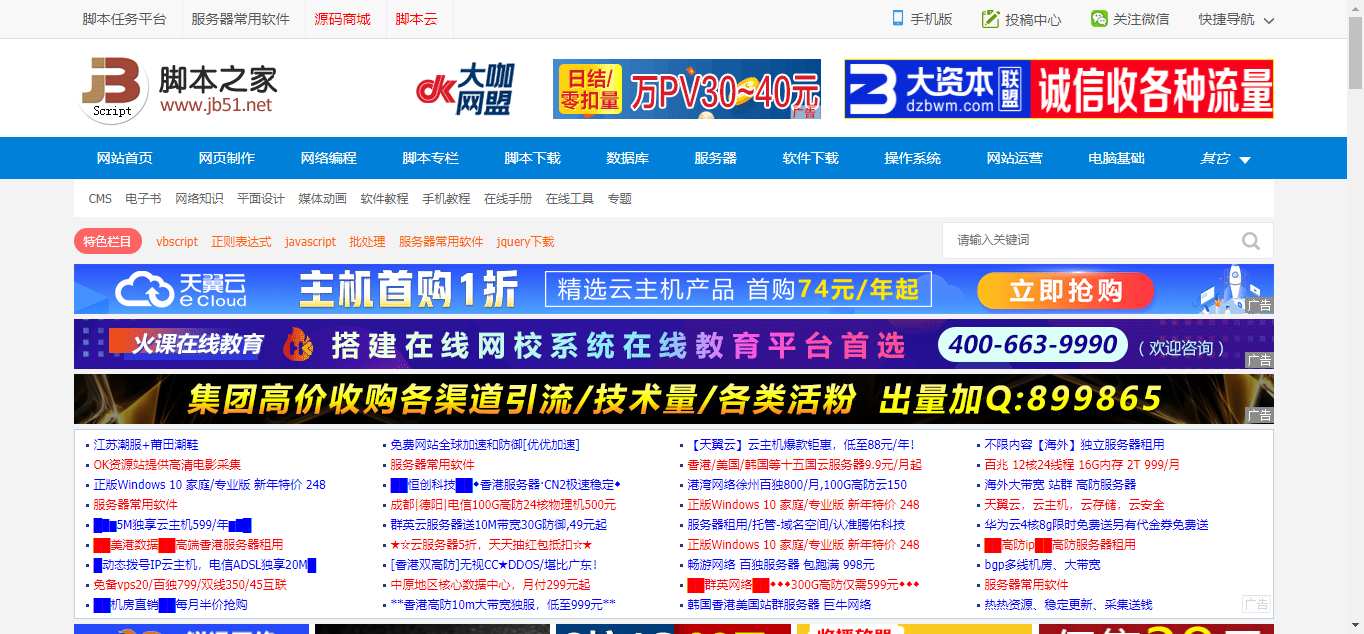The image size is (1364, 634).
Task: Open the 服务器 nav tab
Action: point(716,158)
